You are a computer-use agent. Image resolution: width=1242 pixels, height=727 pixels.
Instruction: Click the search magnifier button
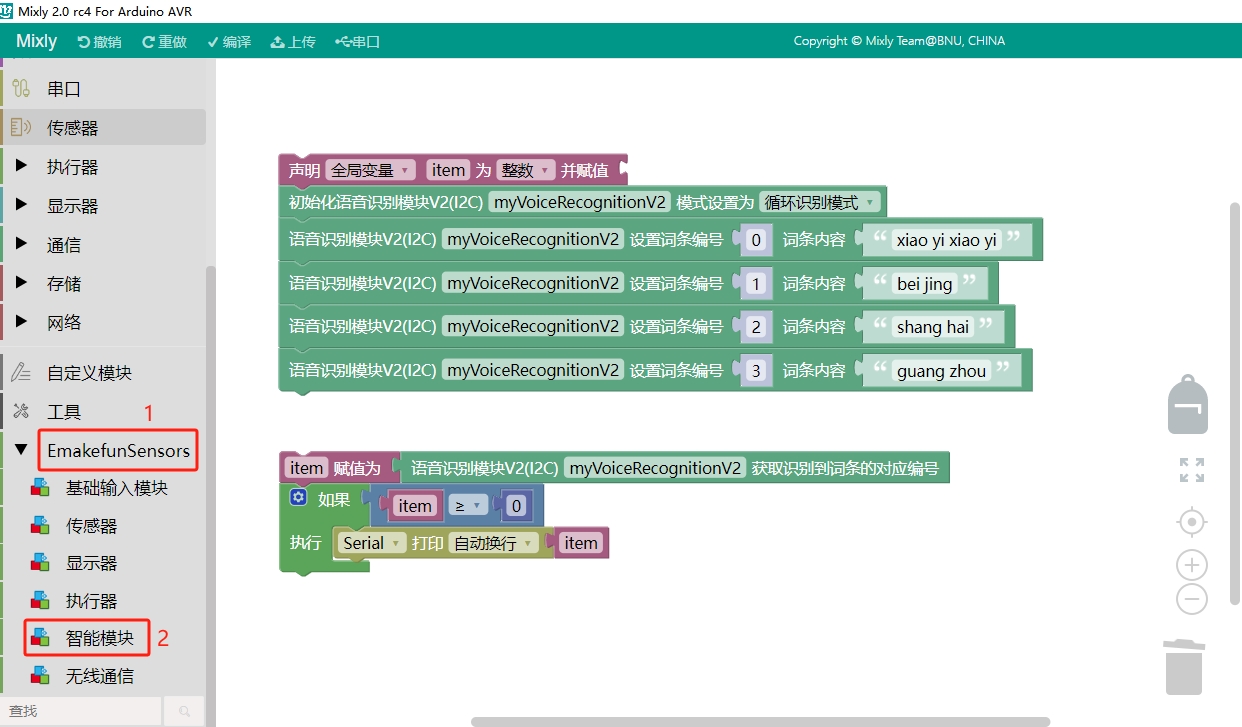pyautogui.click(x=184, y=711)
